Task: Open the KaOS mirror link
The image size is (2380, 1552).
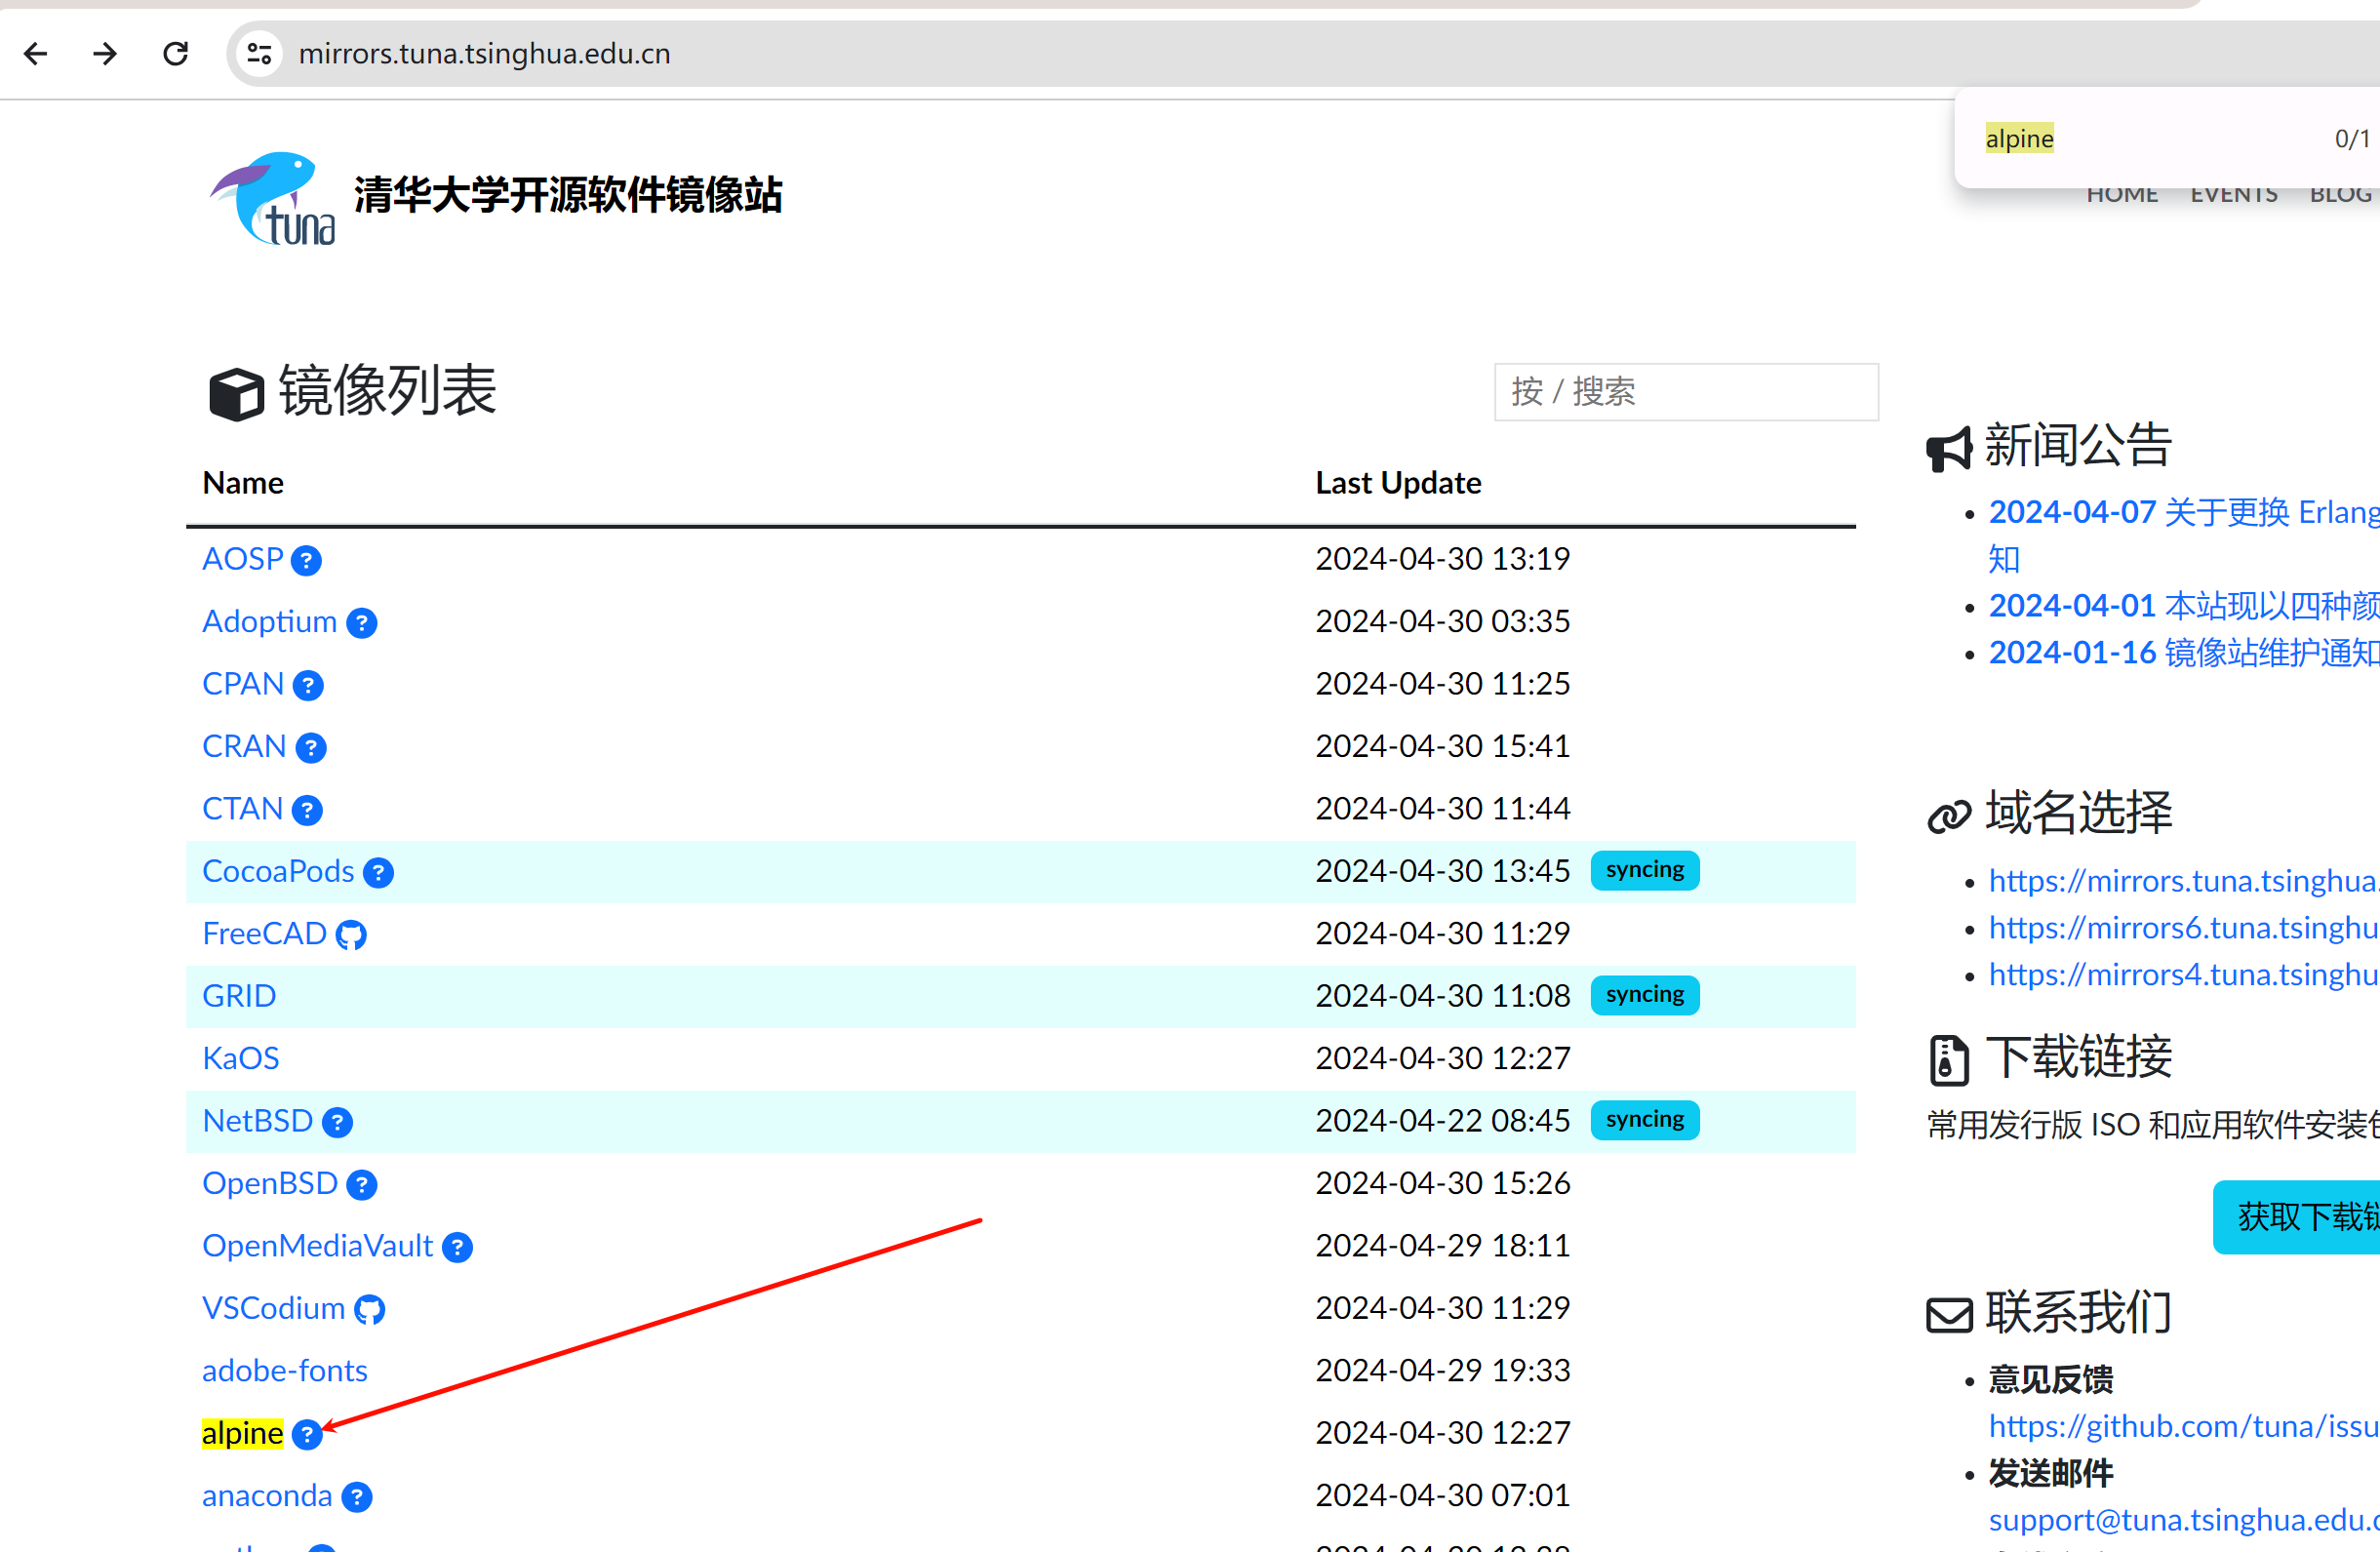Action: 240,1058
